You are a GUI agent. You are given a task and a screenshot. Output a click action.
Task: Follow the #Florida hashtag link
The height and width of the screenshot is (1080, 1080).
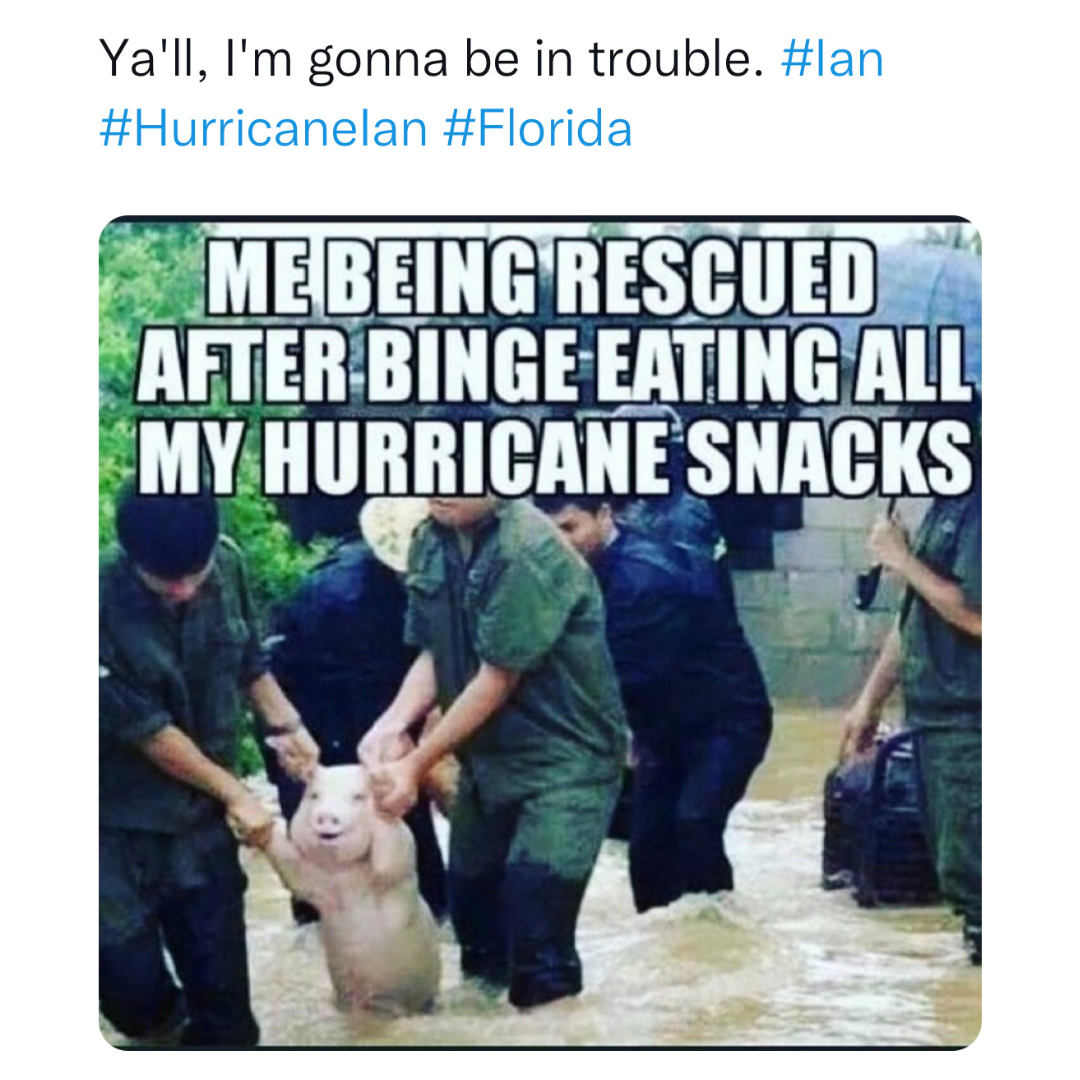(x=538, y=129)
